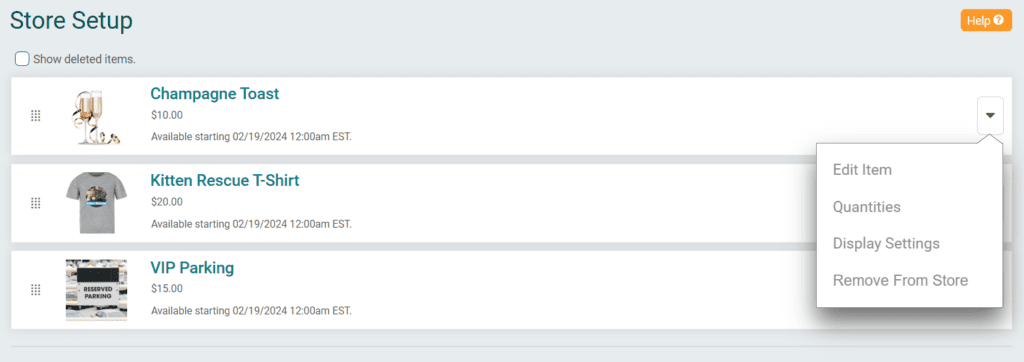Choose Remove From Store option
This screenshot has height=362, width=1024.
(901, 281)
